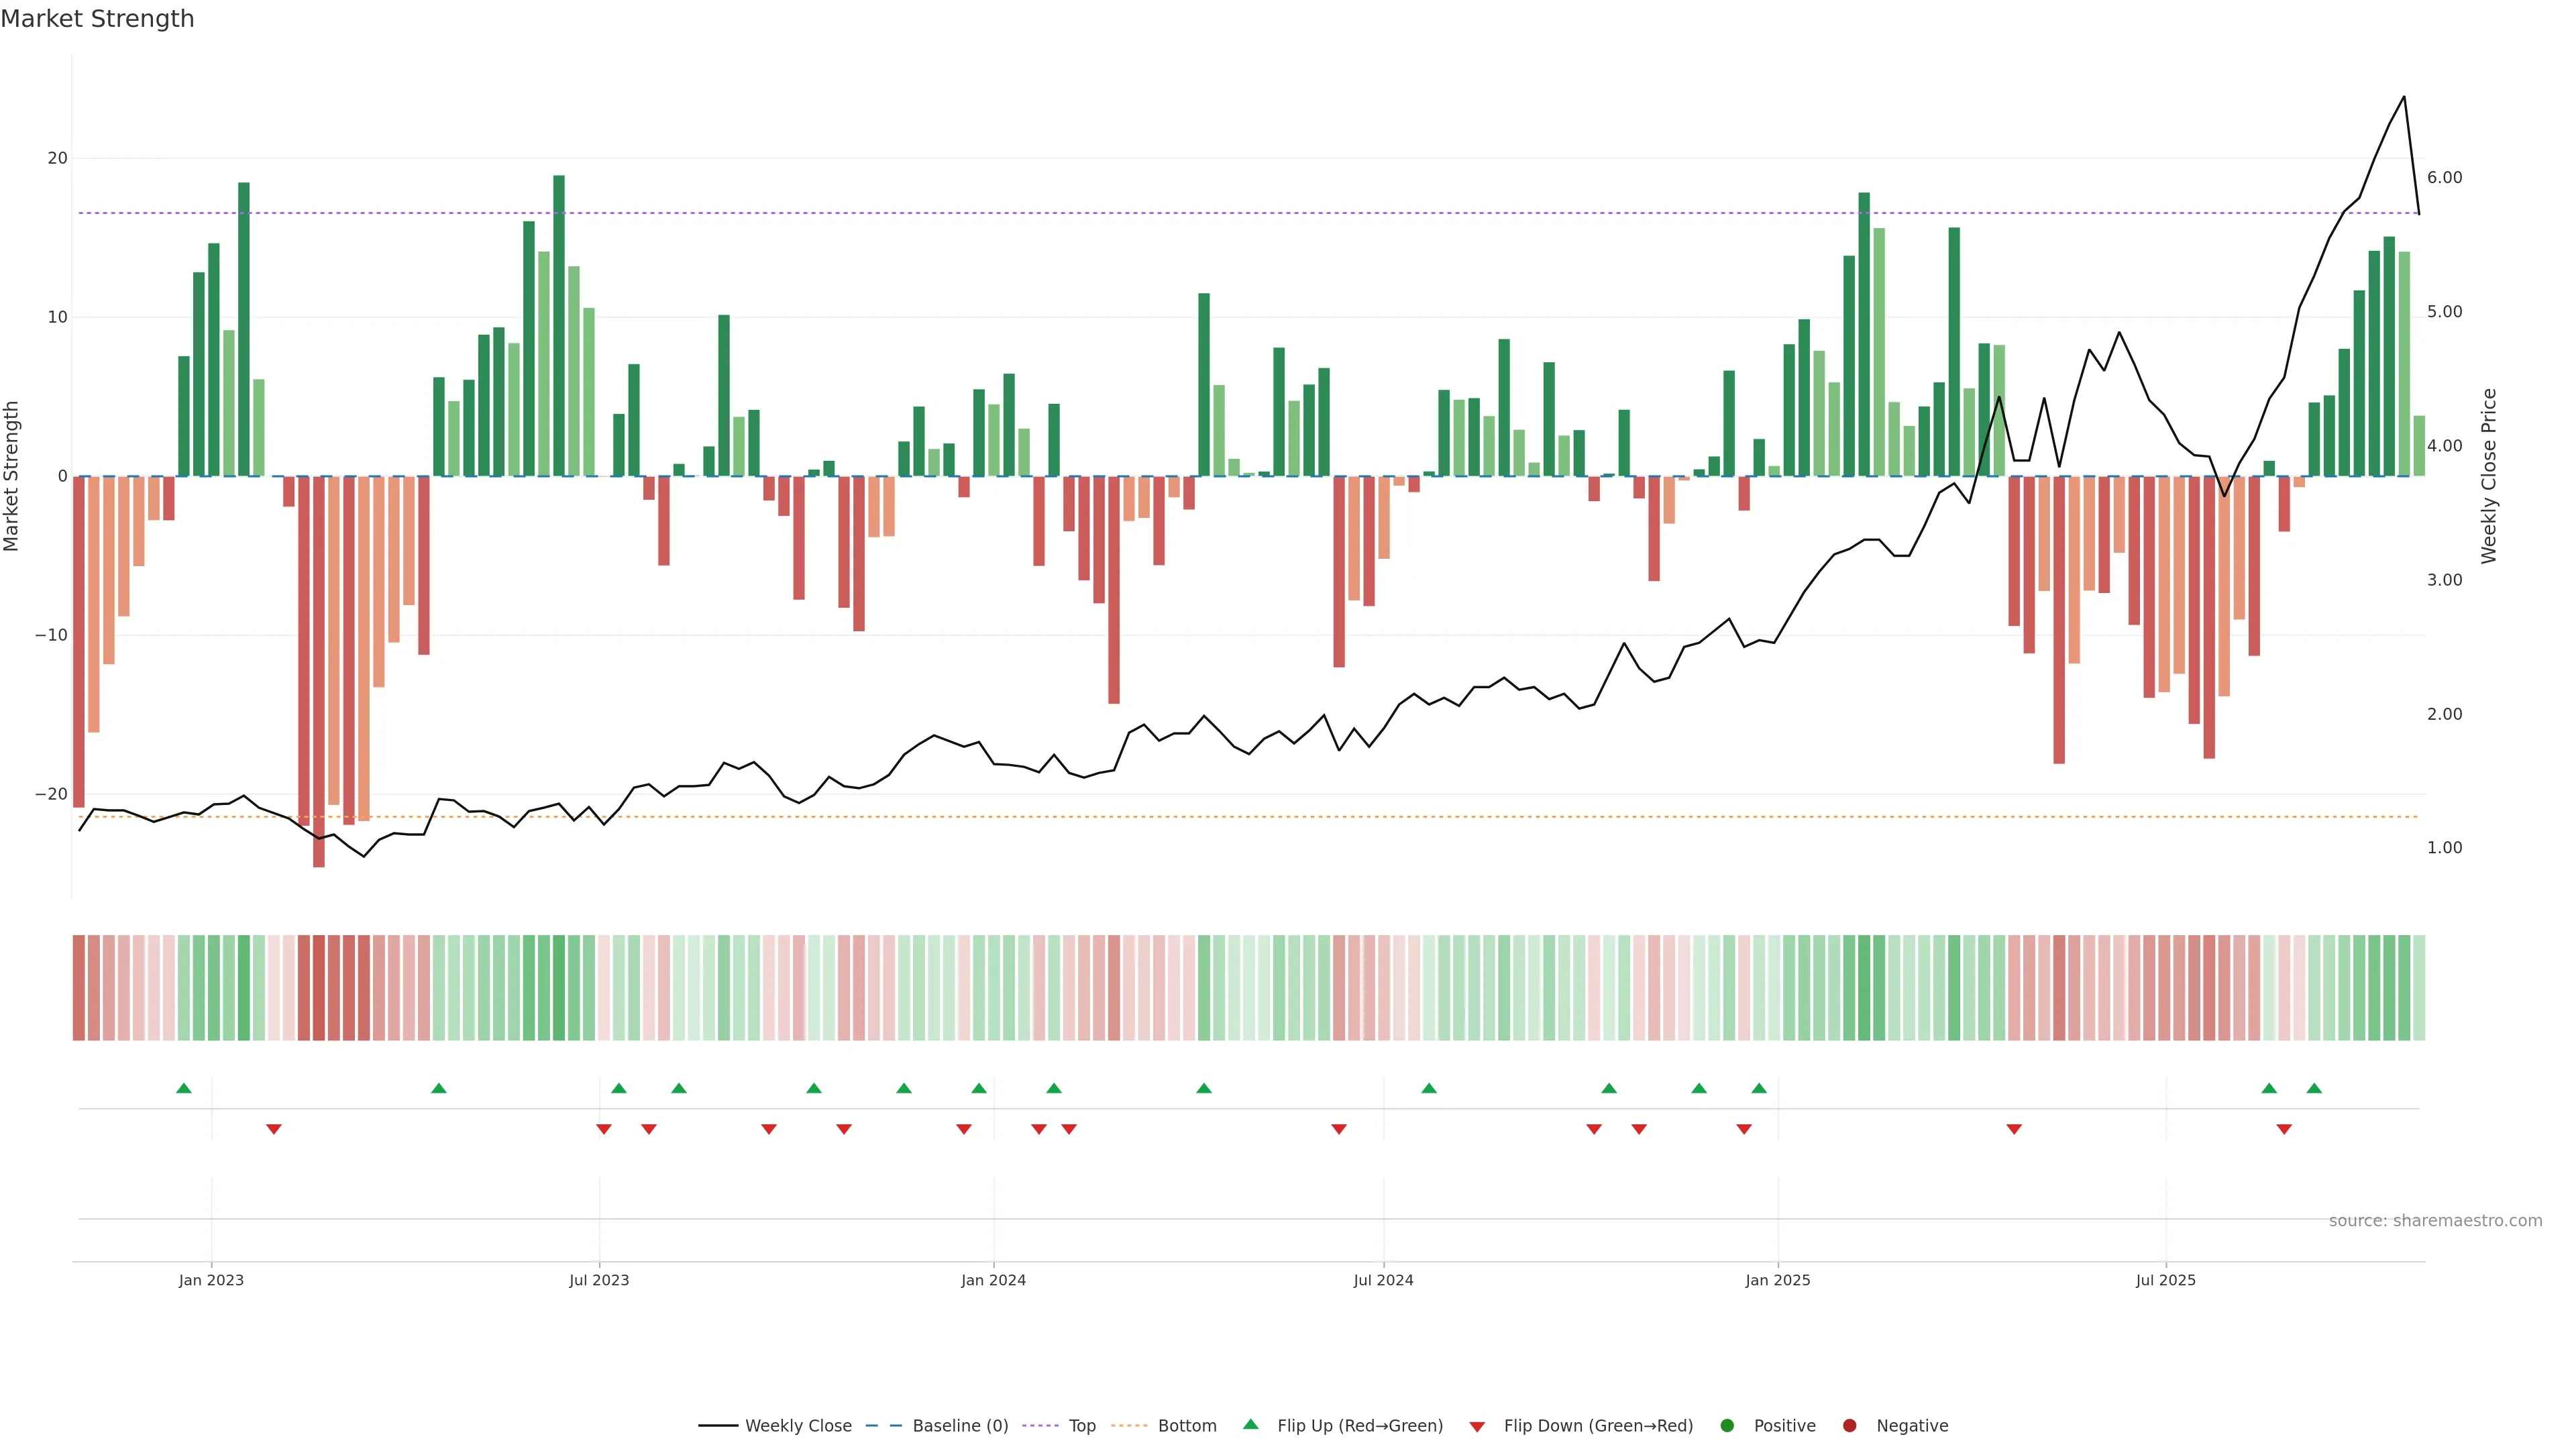
Task: Click the Negative red circle legend icon
Action: [1849, 1425]
